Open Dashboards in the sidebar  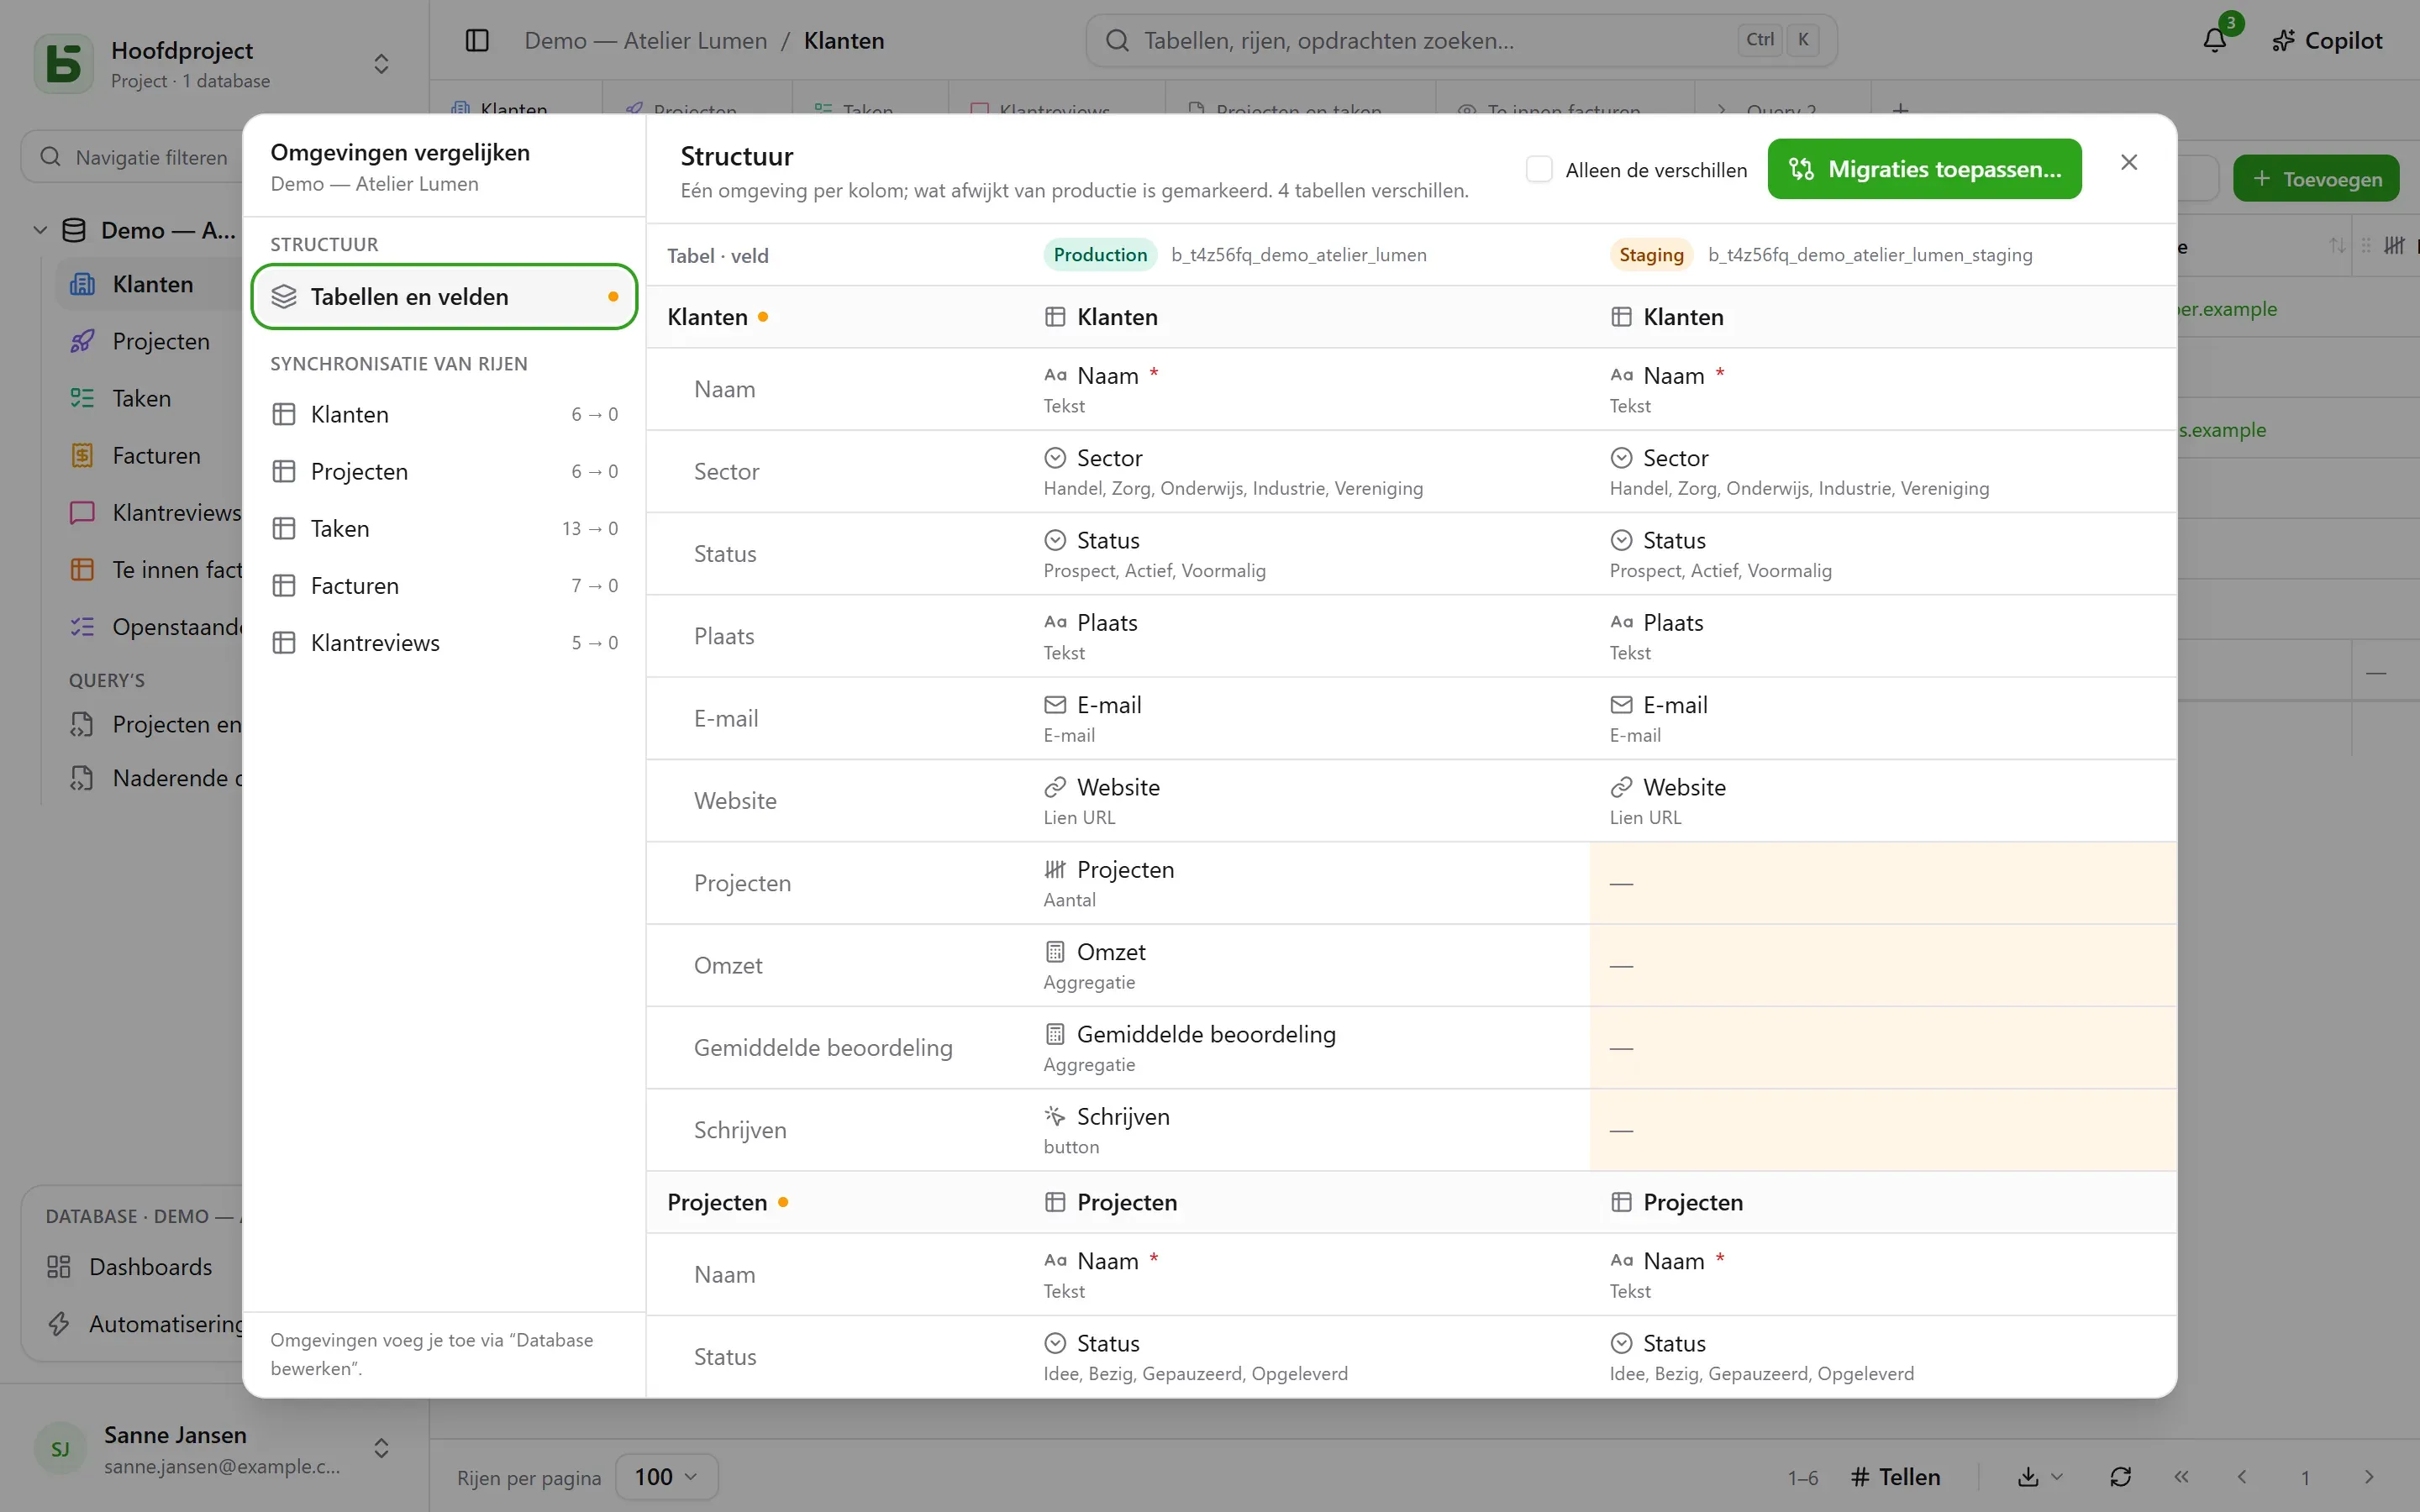coord(150,1267)
